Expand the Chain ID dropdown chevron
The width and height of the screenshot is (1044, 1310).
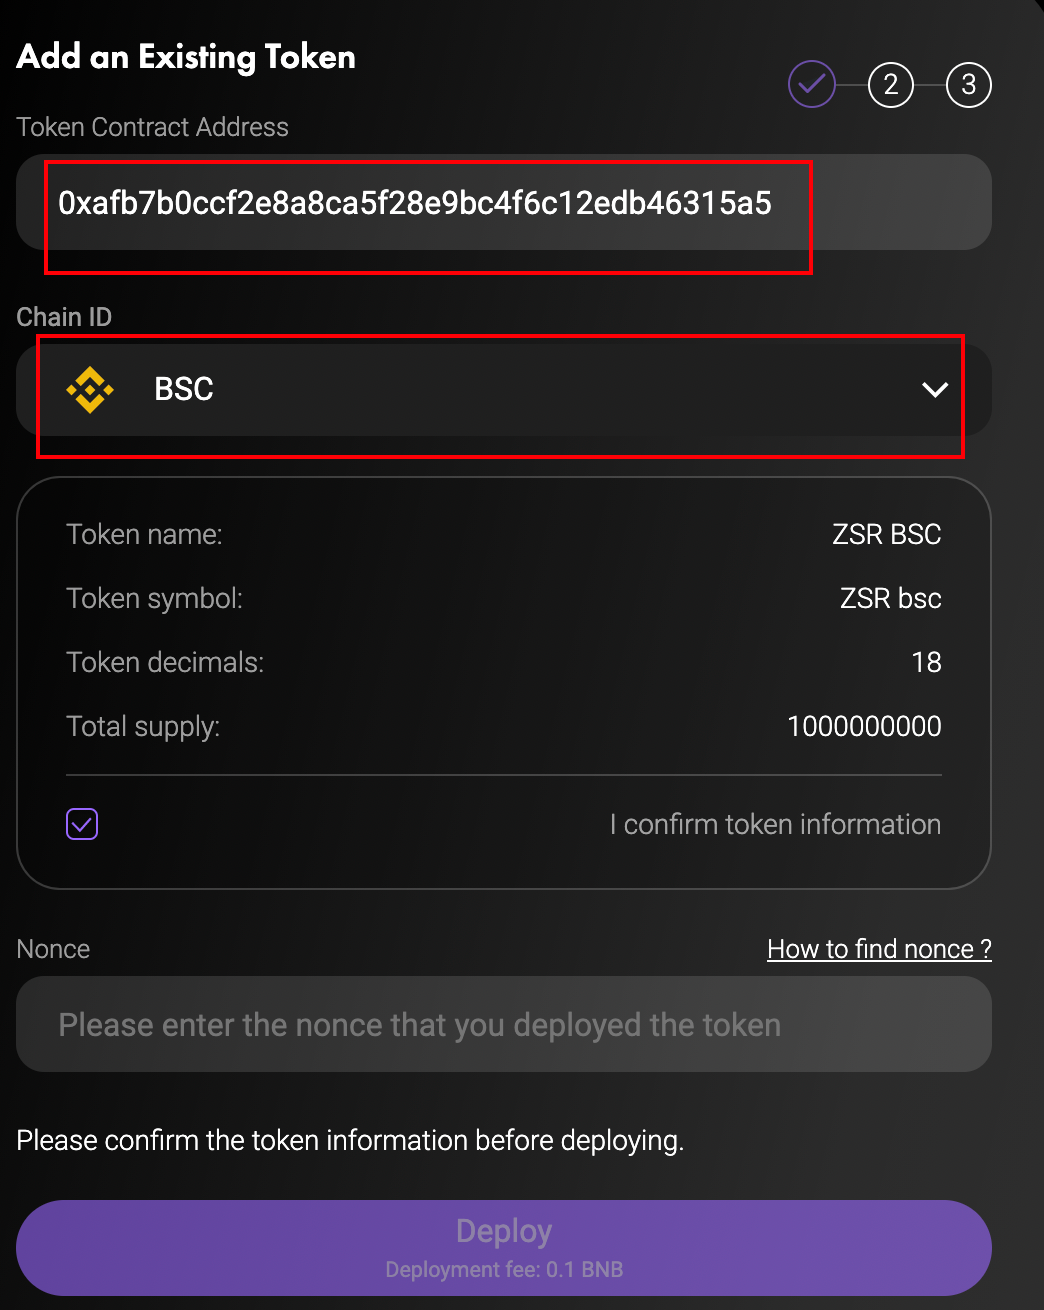click(x=934, y=390)
